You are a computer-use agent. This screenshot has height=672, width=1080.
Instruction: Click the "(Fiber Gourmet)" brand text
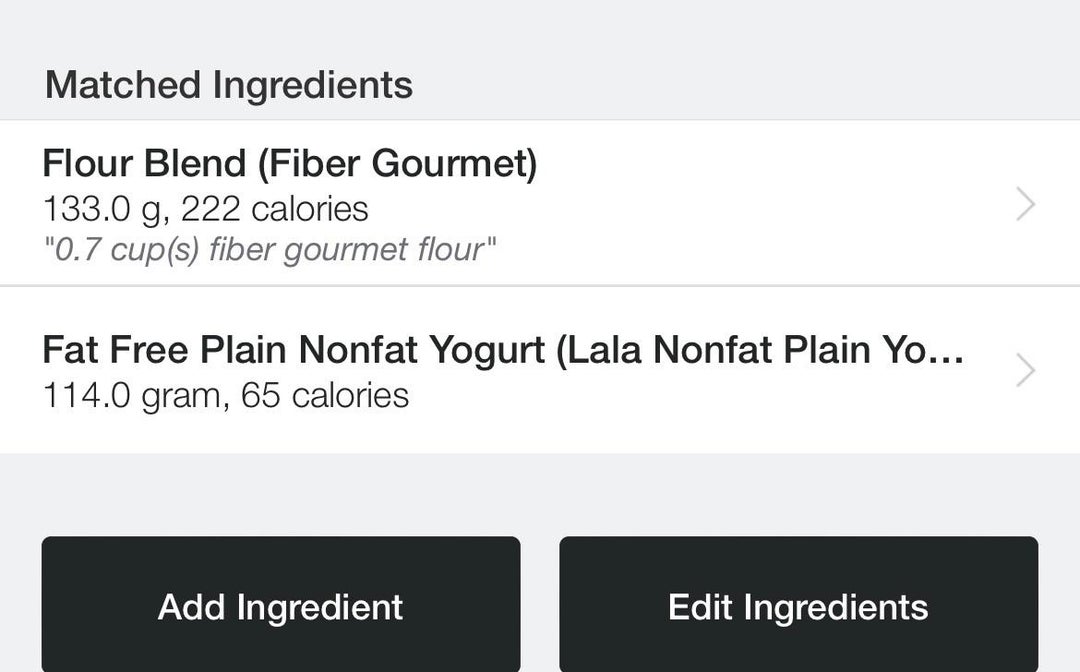click(x=397, y=163)
